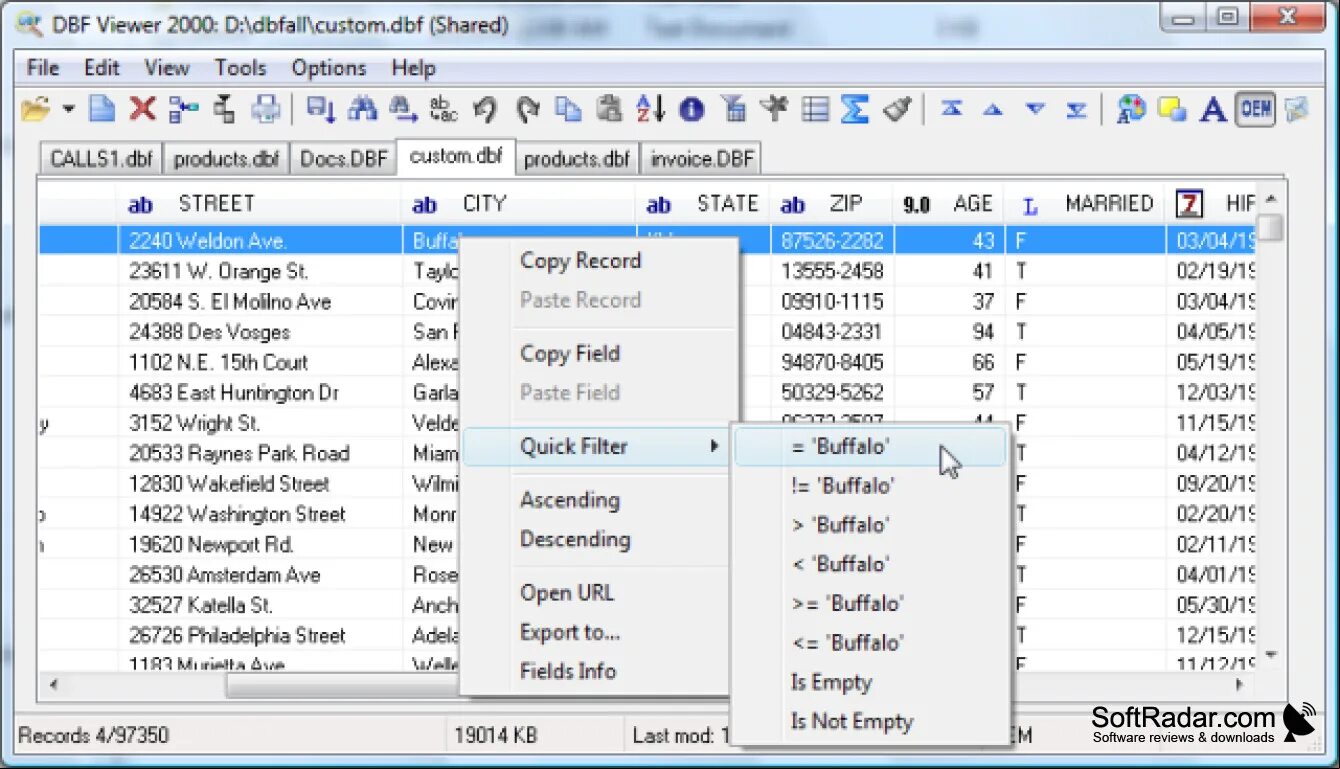Click the Find Next binoculars-arrow icon

[403, 109]
